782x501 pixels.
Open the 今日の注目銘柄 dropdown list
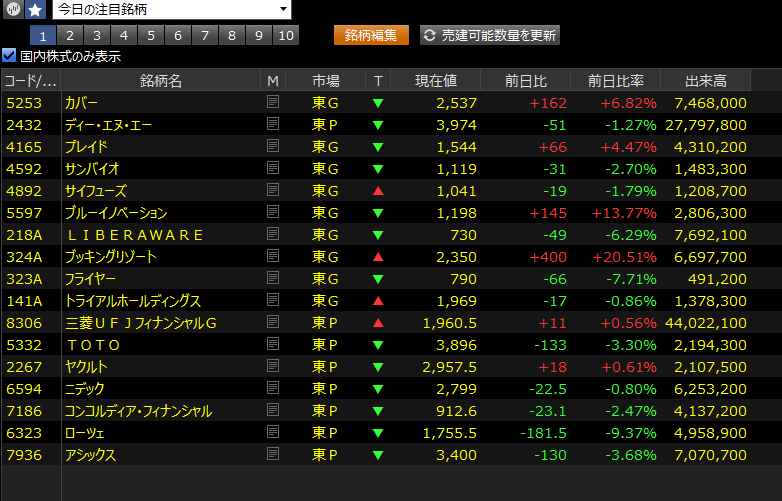click(x=172, y=9)
